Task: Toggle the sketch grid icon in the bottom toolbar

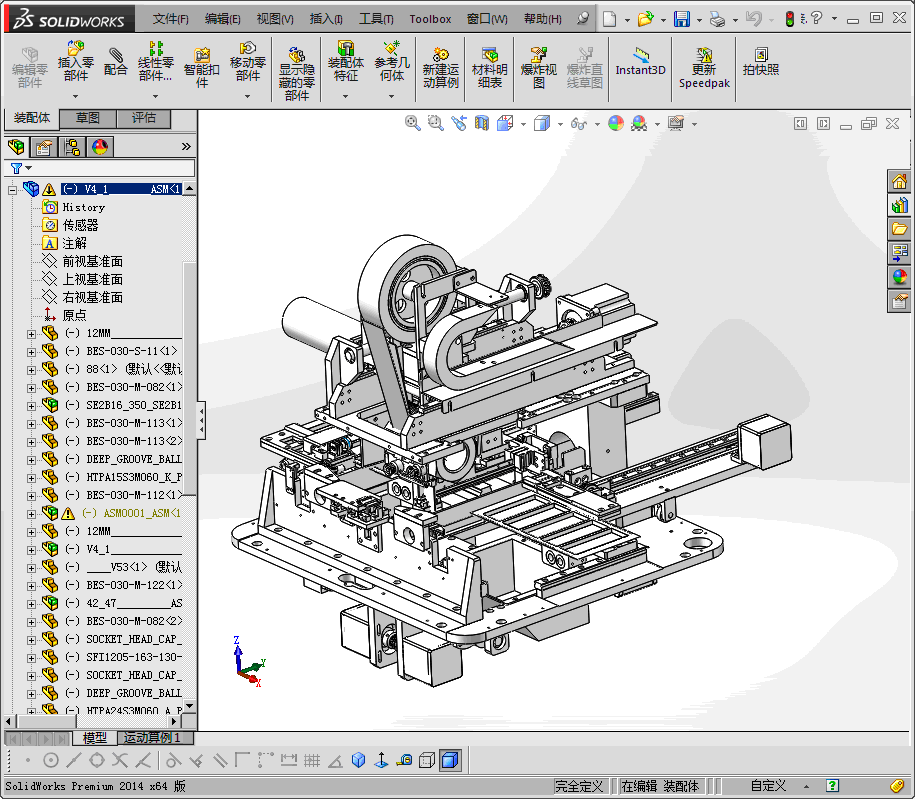Action: coord(312,760)
